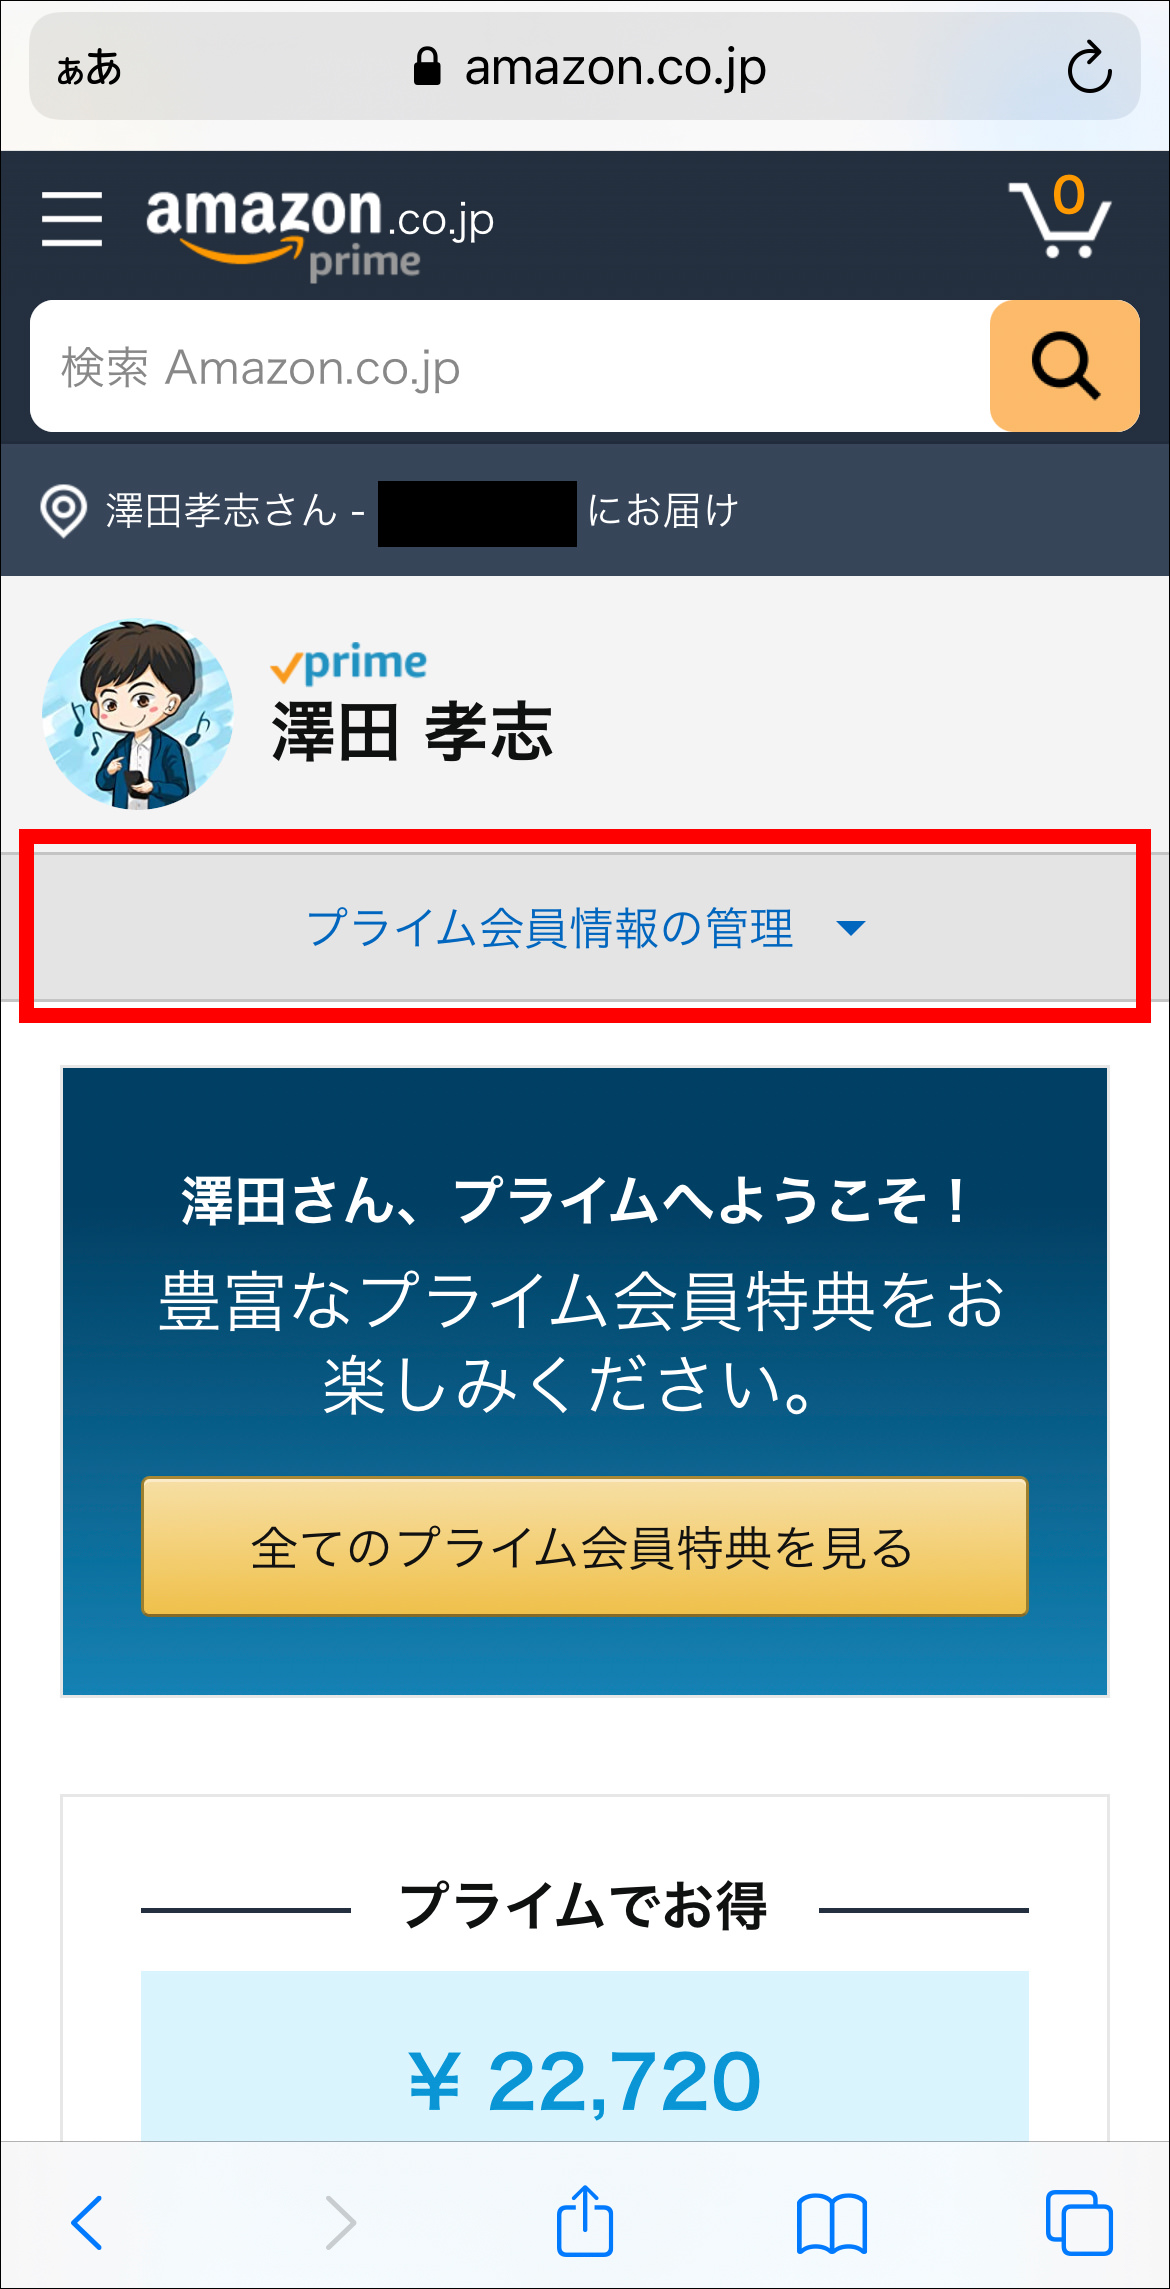Open the ぁあ text size menu

pyautogui.click(x=89, y=69)
